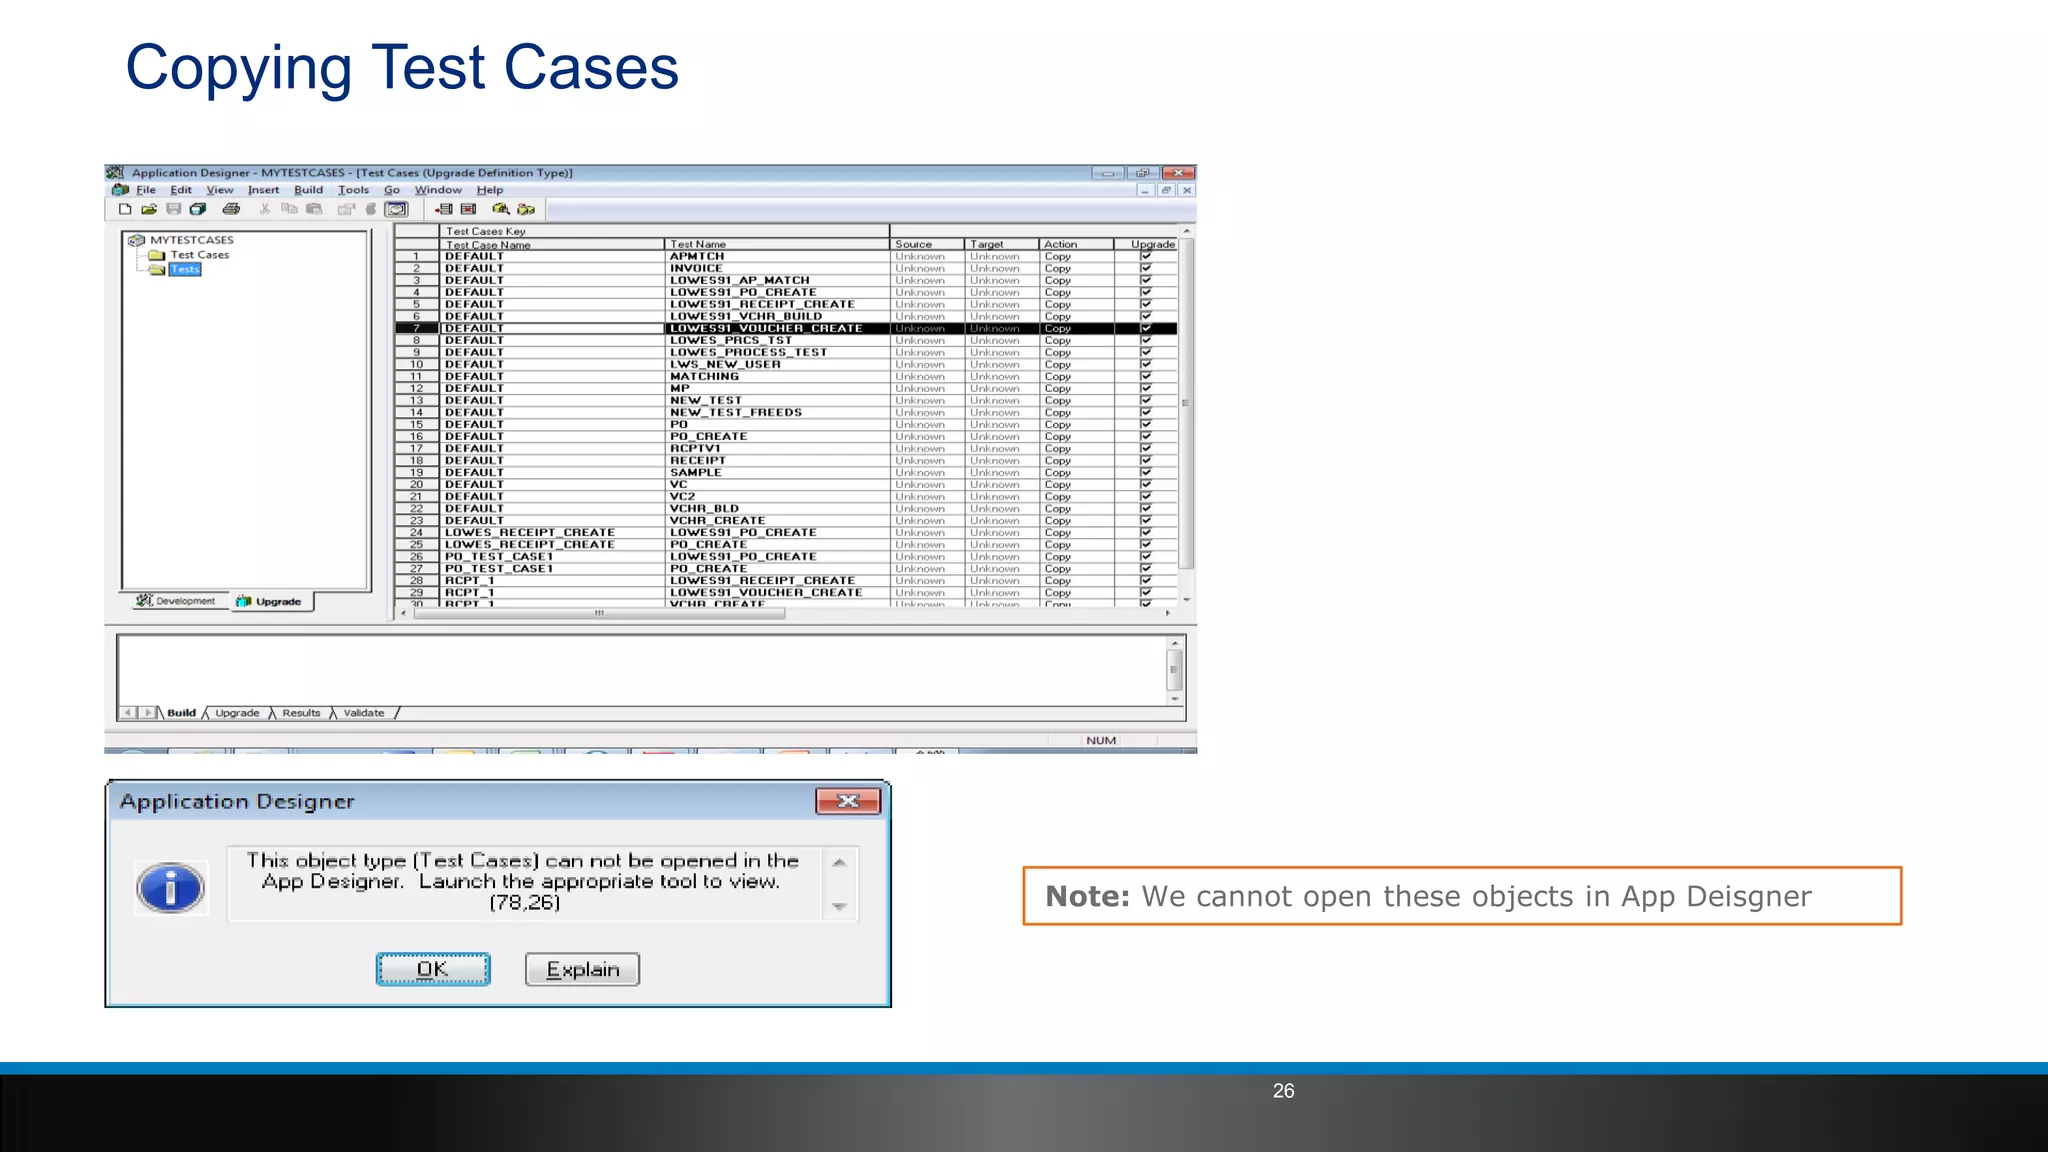Open the Help menu
Image resolution: width=2048 pixels, height=1152 pixels.
click(x=490, y=190)
